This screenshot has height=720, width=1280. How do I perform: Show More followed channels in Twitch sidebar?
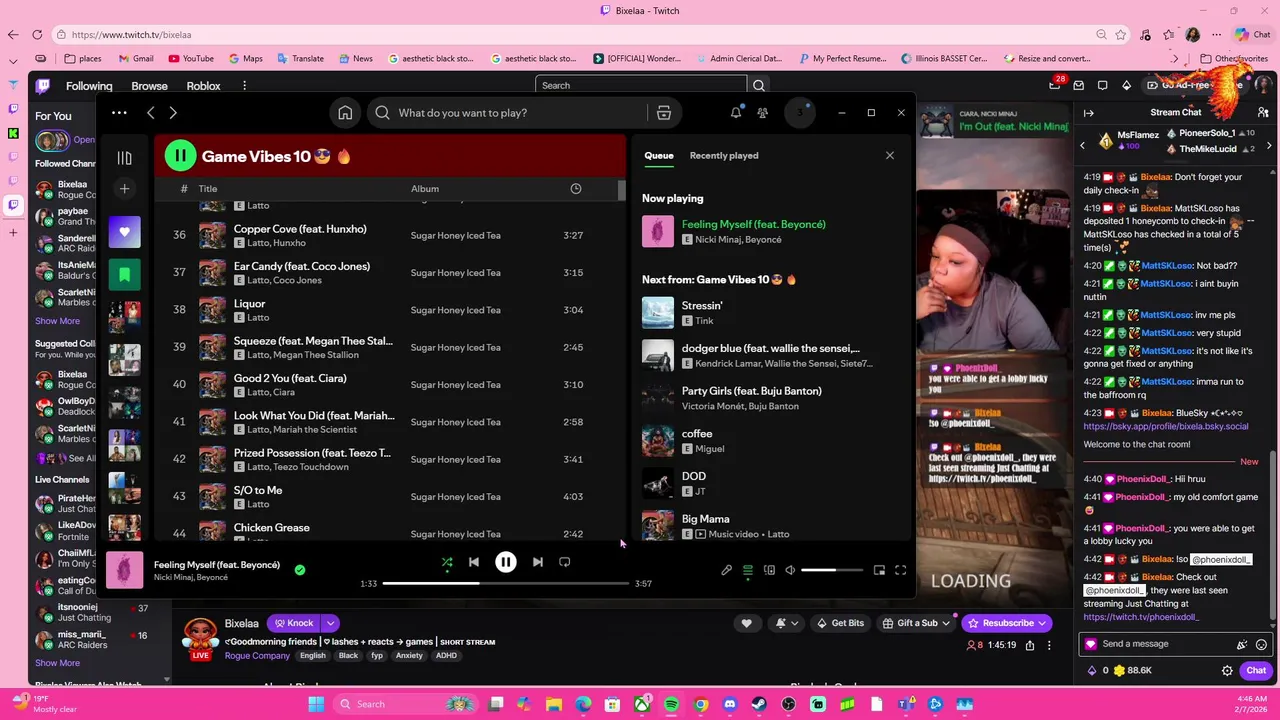[57, 321]
